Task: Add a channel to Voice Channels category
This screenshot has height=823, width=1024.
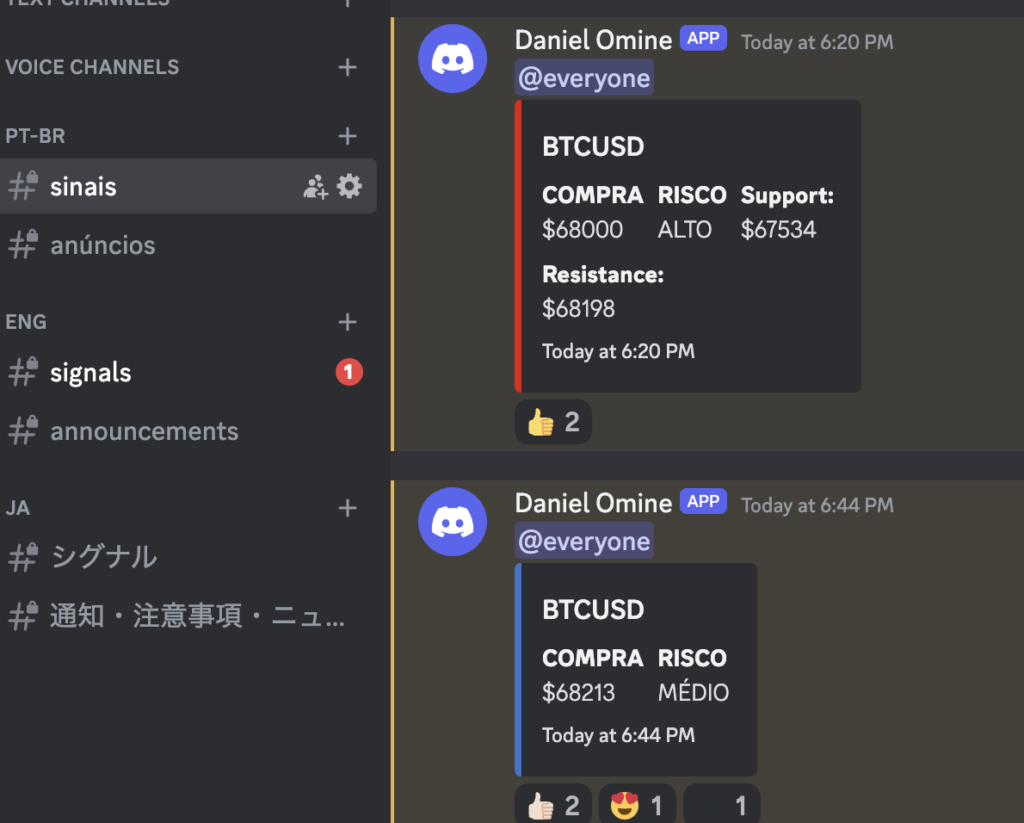Action: pos(347,67)
